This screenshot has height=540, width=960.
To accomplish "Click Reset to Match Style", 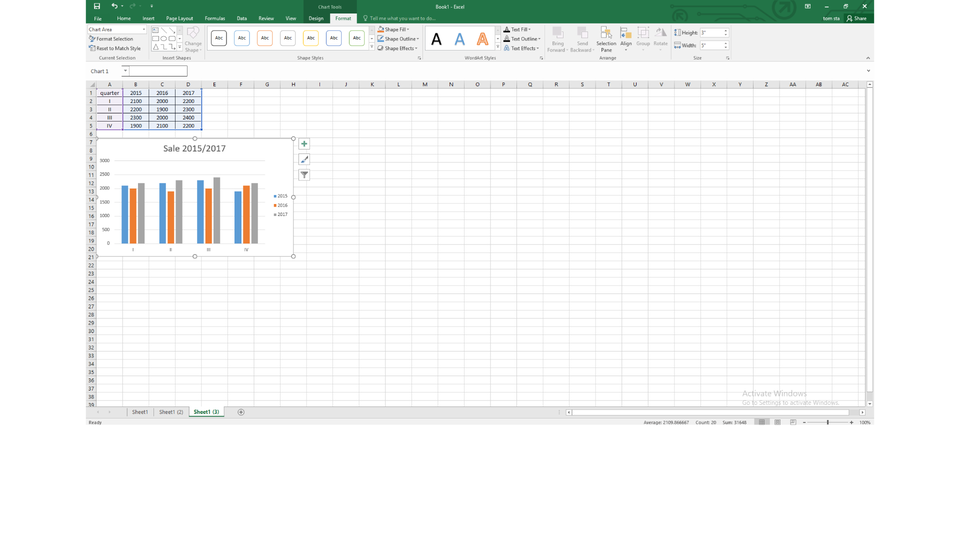I will click(x=115, y=48).
